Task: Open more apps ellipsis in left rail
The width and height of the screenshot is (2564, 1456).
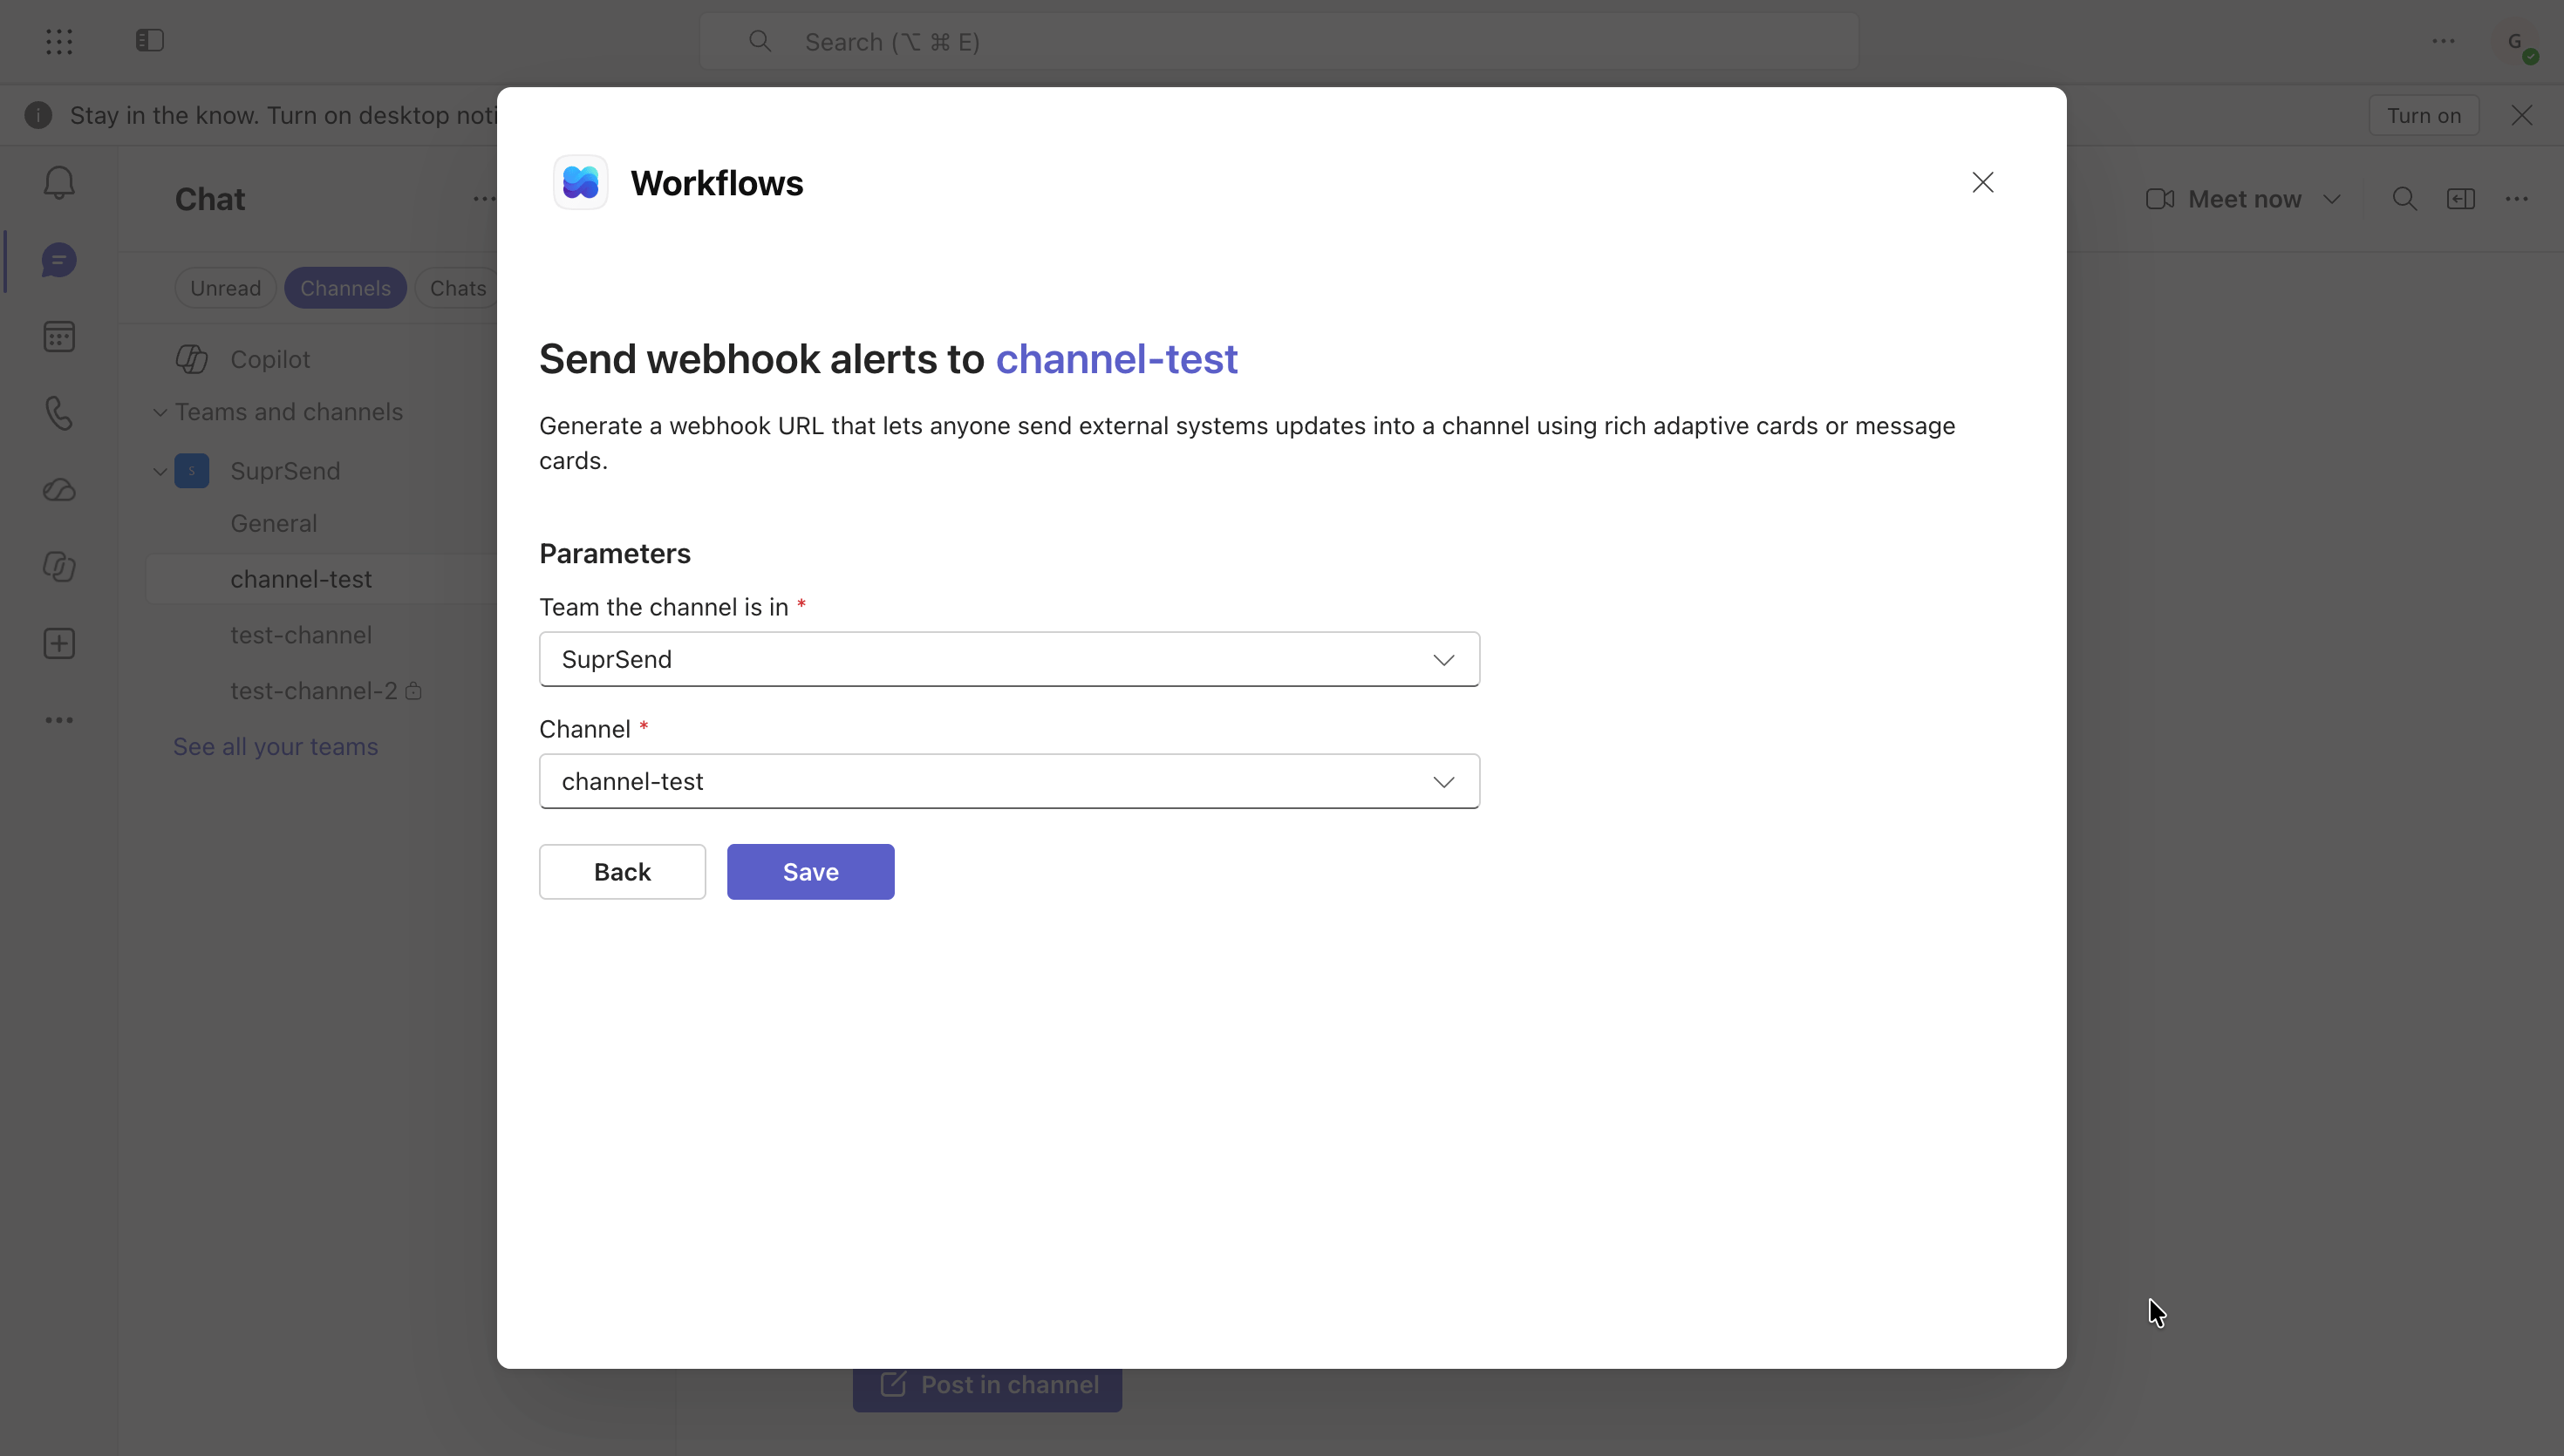Action: 59,720
